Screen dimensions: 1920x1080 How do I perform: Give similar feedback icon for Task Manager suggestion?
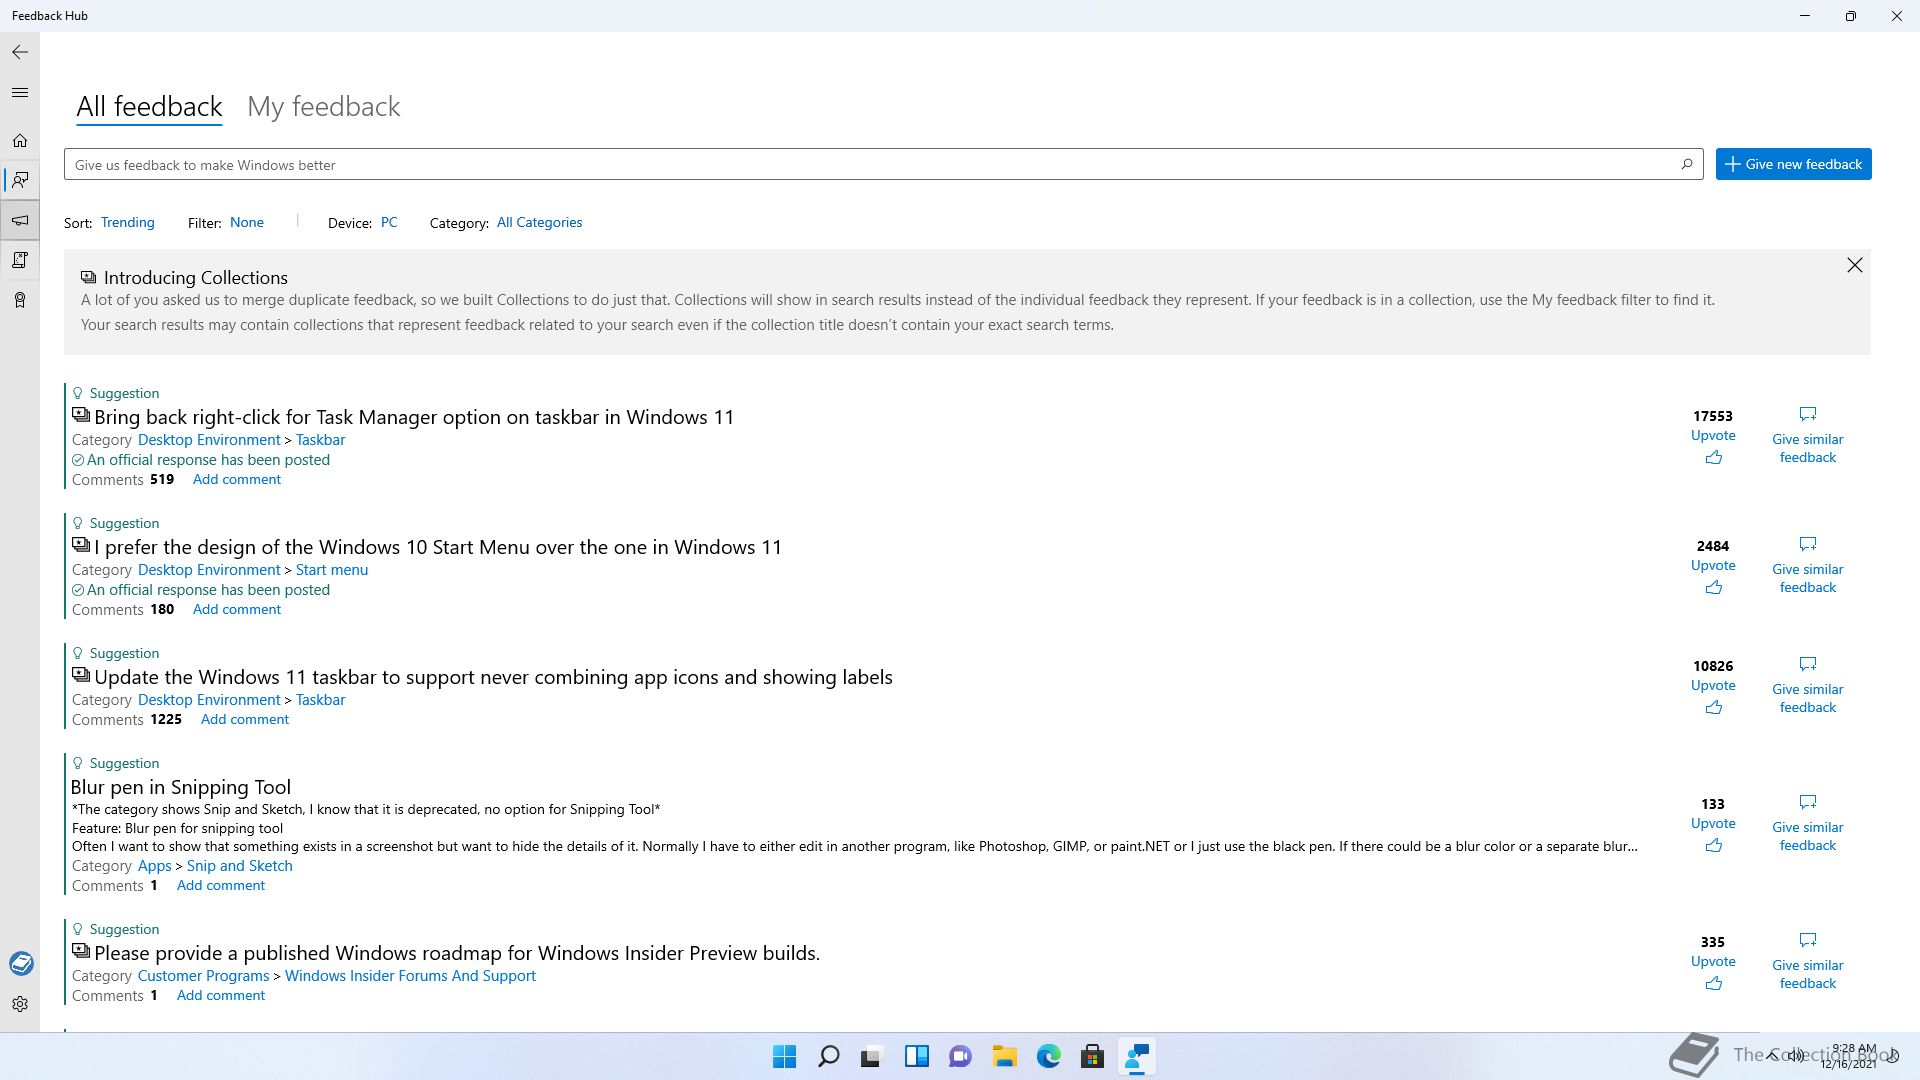(1808, 414)
